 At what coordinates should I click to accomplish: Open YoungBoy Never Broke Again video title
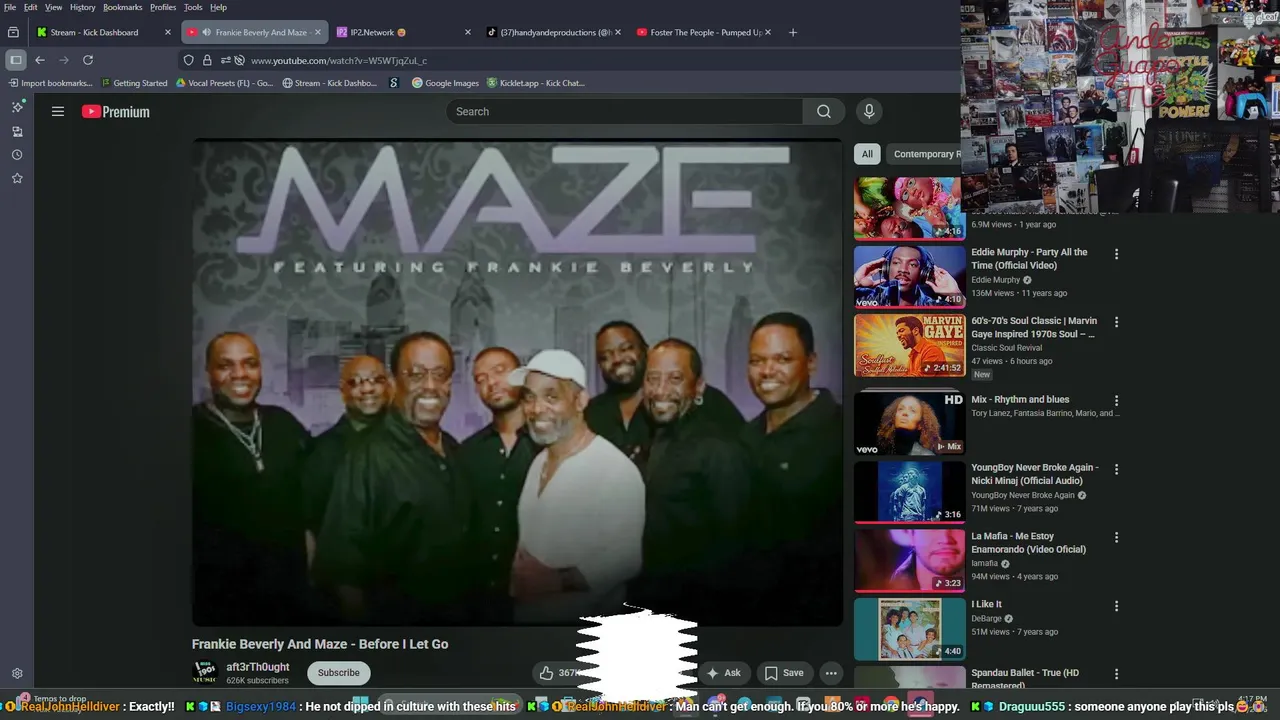tap(1034, 474)
